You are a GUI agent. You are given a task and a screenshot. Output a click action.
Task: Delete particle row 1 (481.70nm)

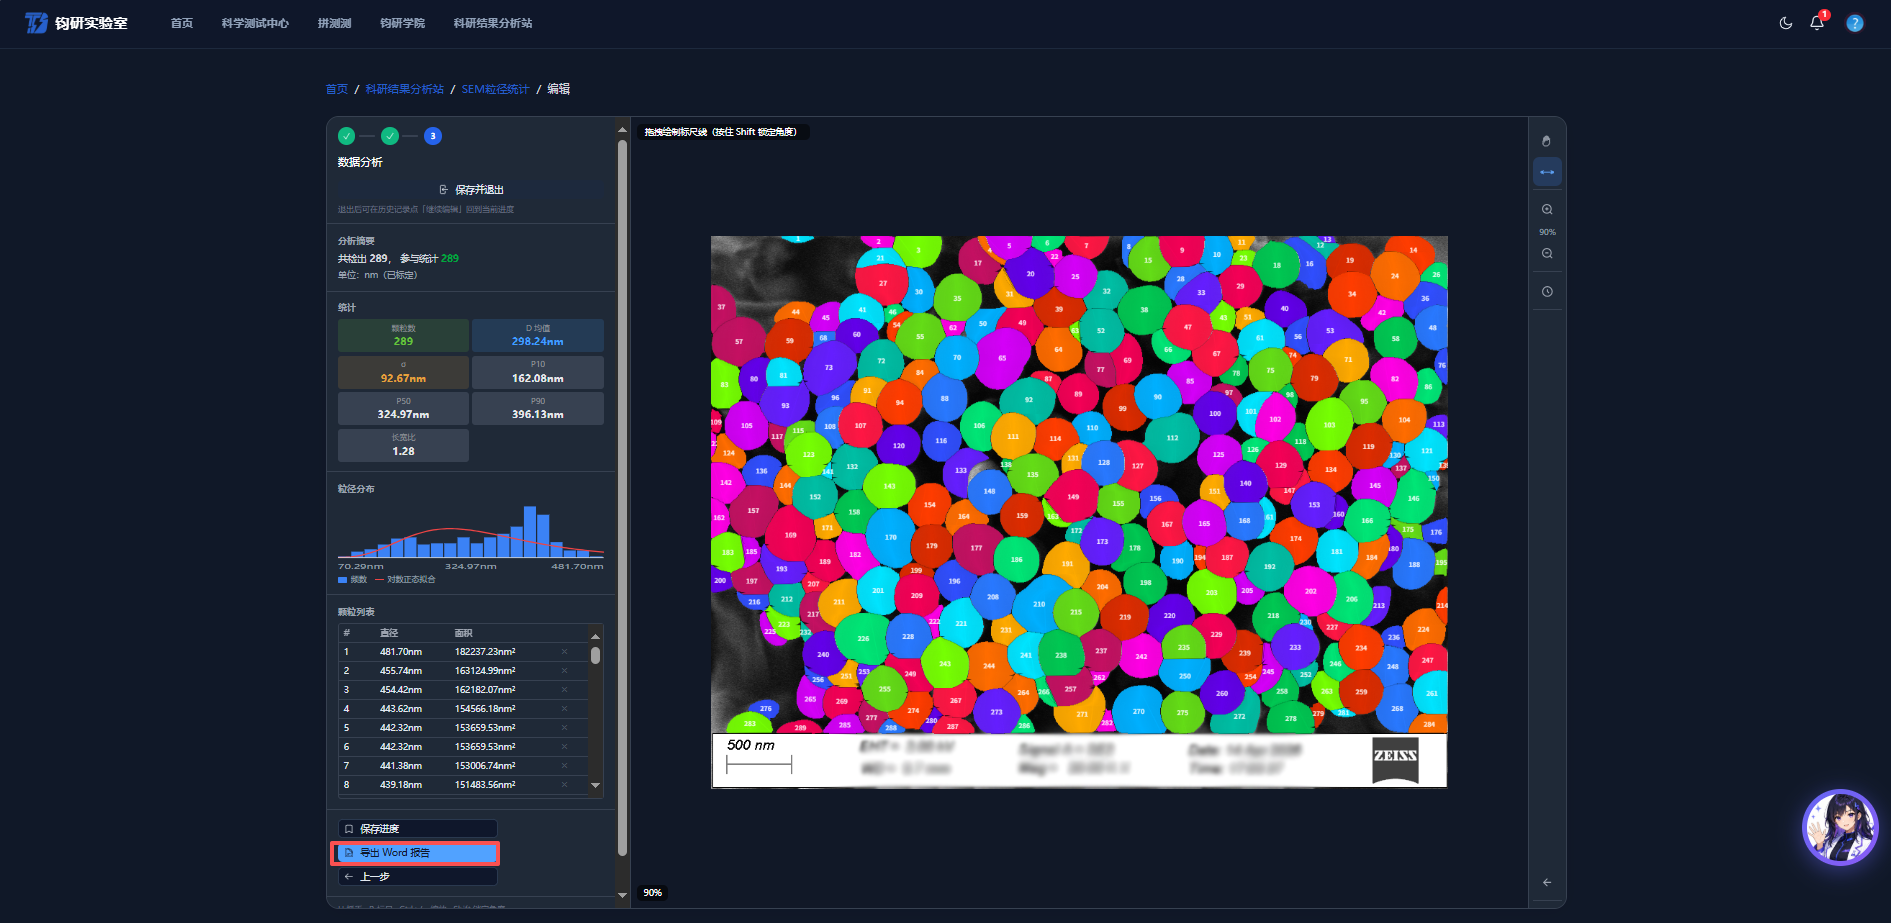point(564,652)
